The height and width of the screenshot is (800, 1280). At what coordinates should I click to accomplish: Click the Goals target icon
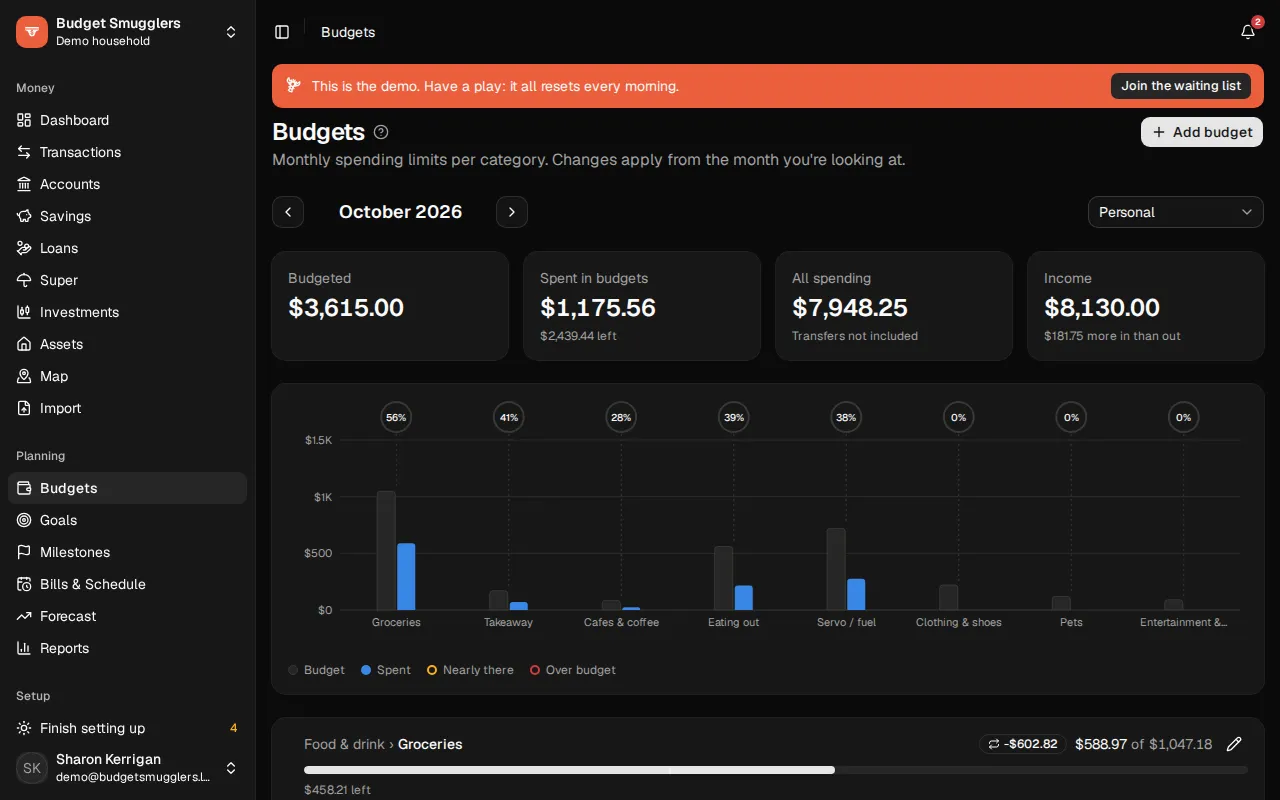[x=24, y=520]
